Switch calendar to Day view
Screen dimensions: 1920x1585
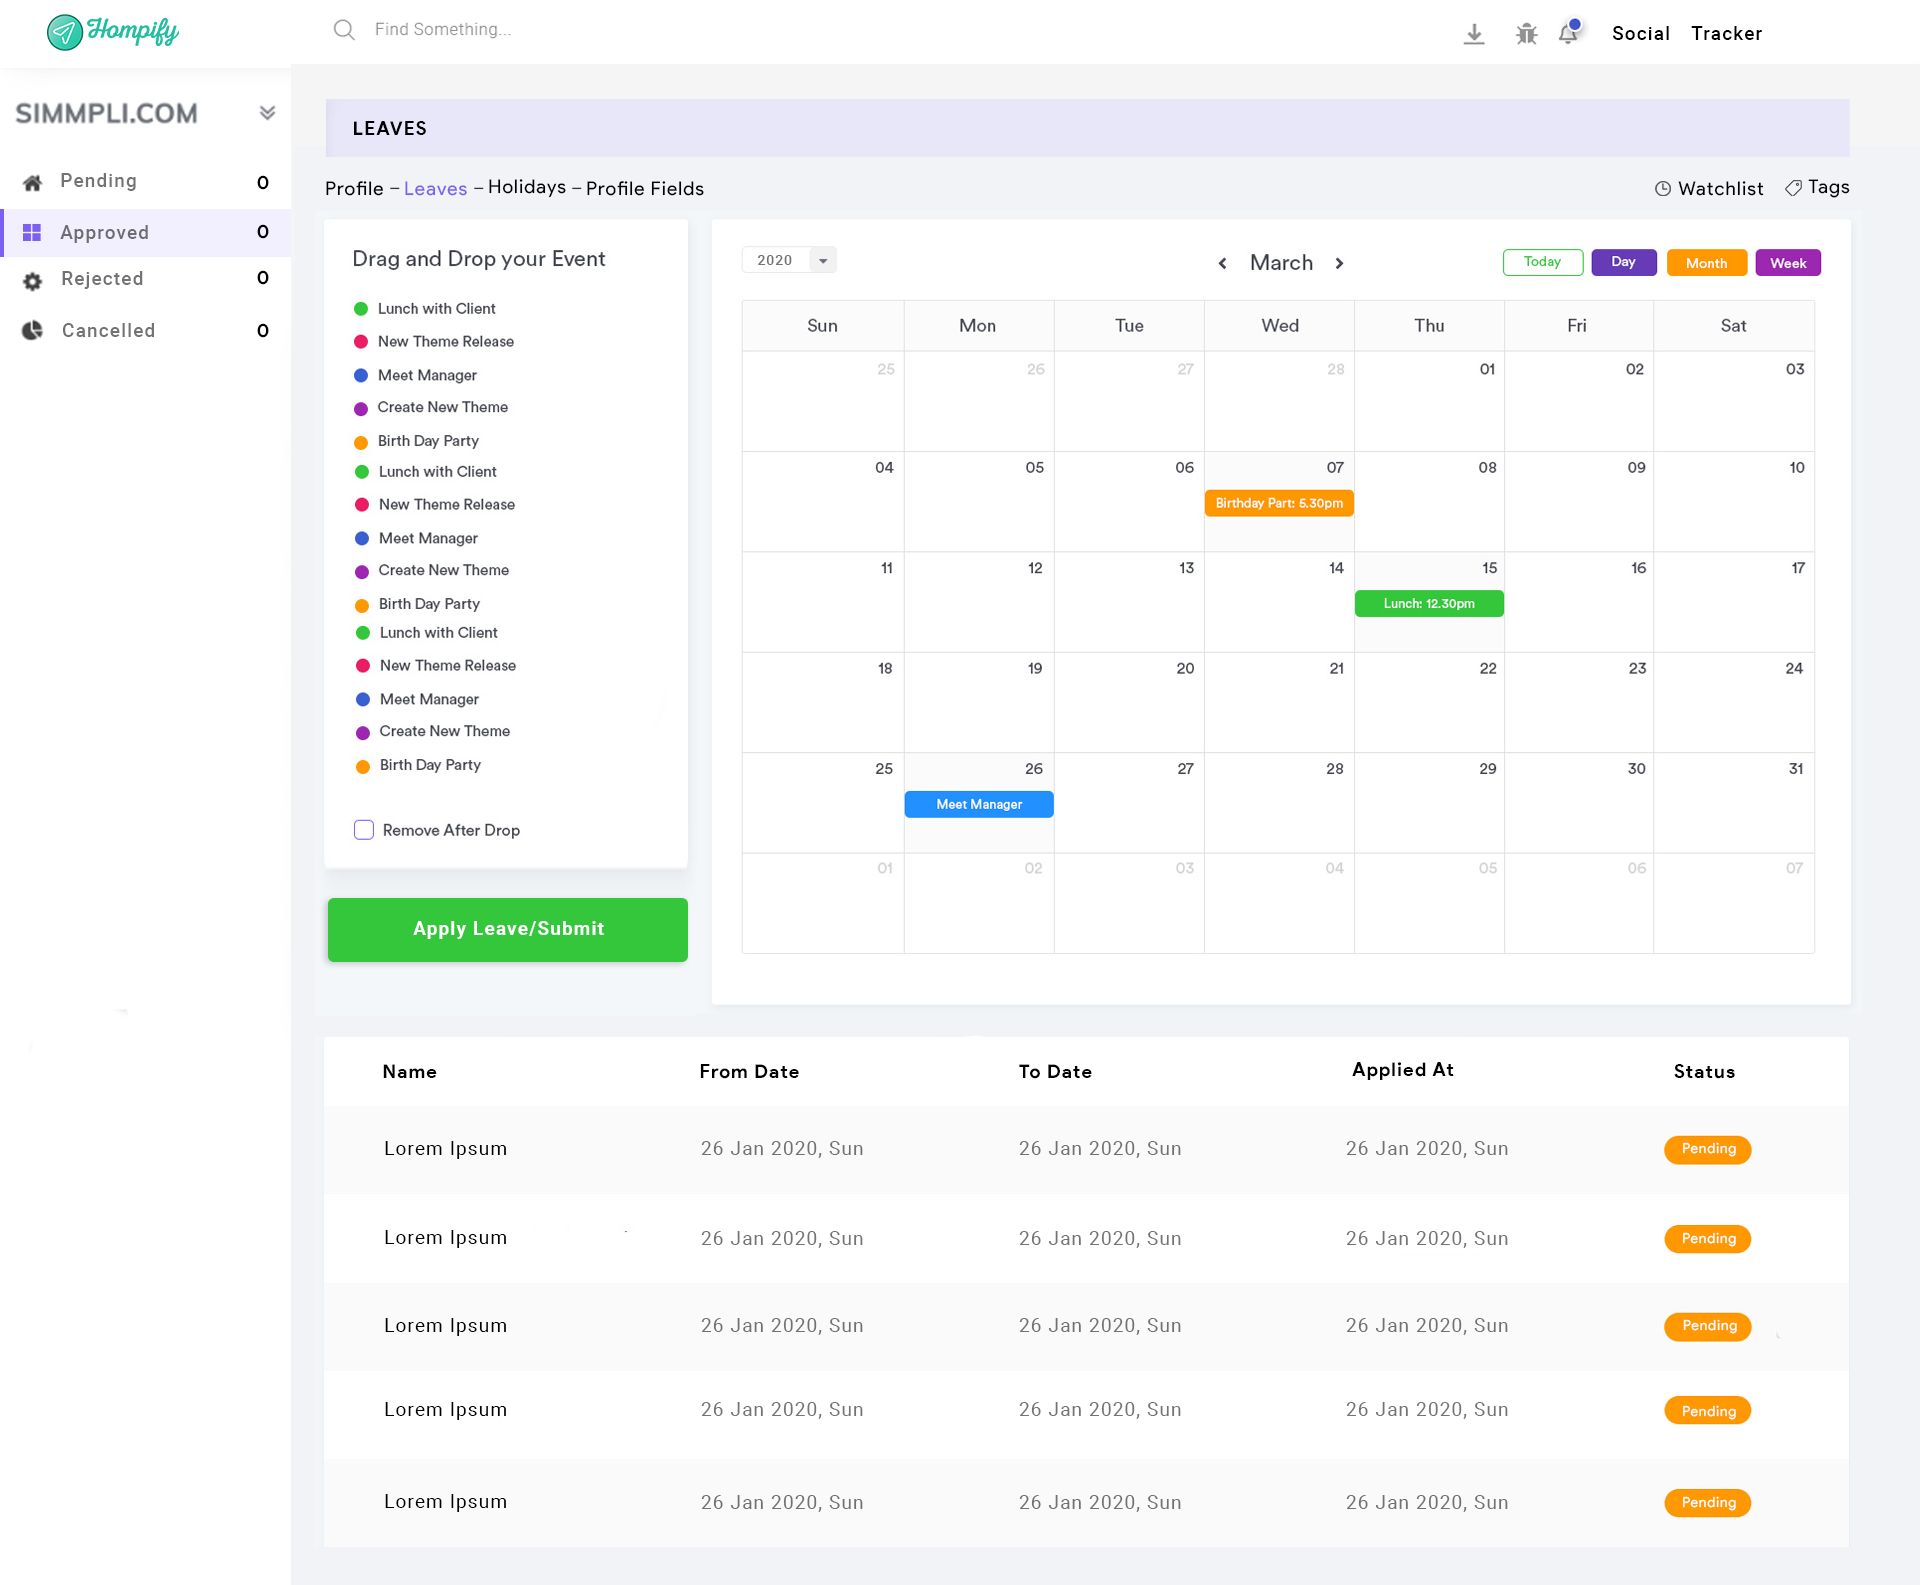coord(1623,262)
